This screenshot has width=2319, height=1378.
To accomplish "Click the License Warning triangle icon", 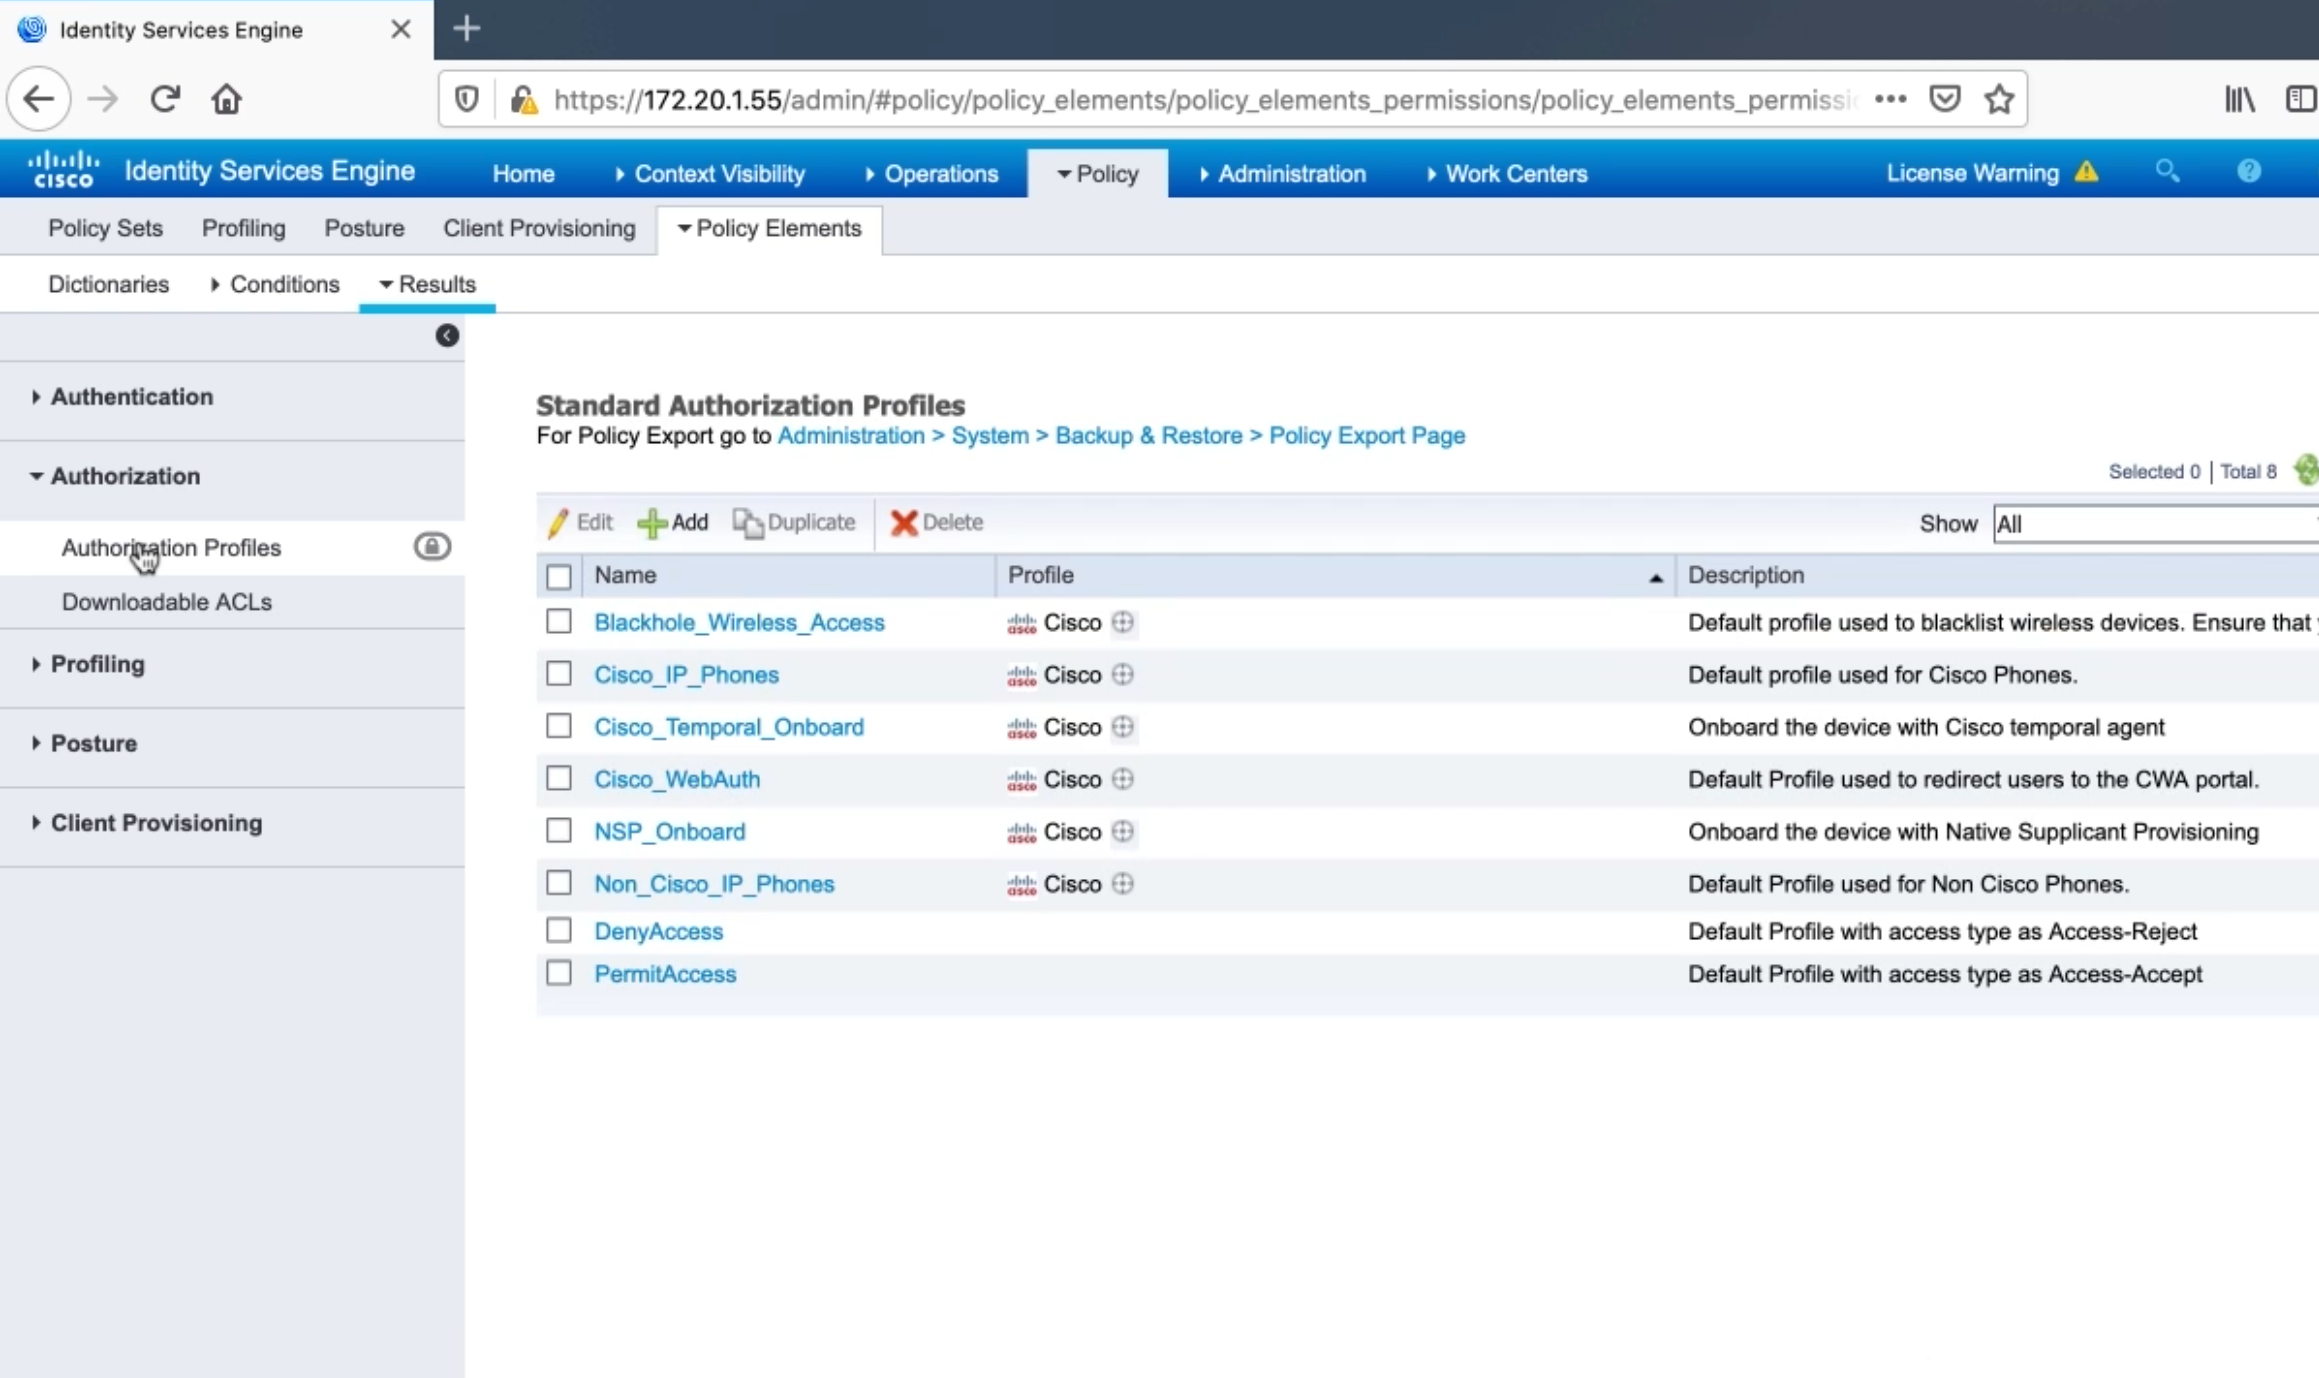I will point(2086,172).
